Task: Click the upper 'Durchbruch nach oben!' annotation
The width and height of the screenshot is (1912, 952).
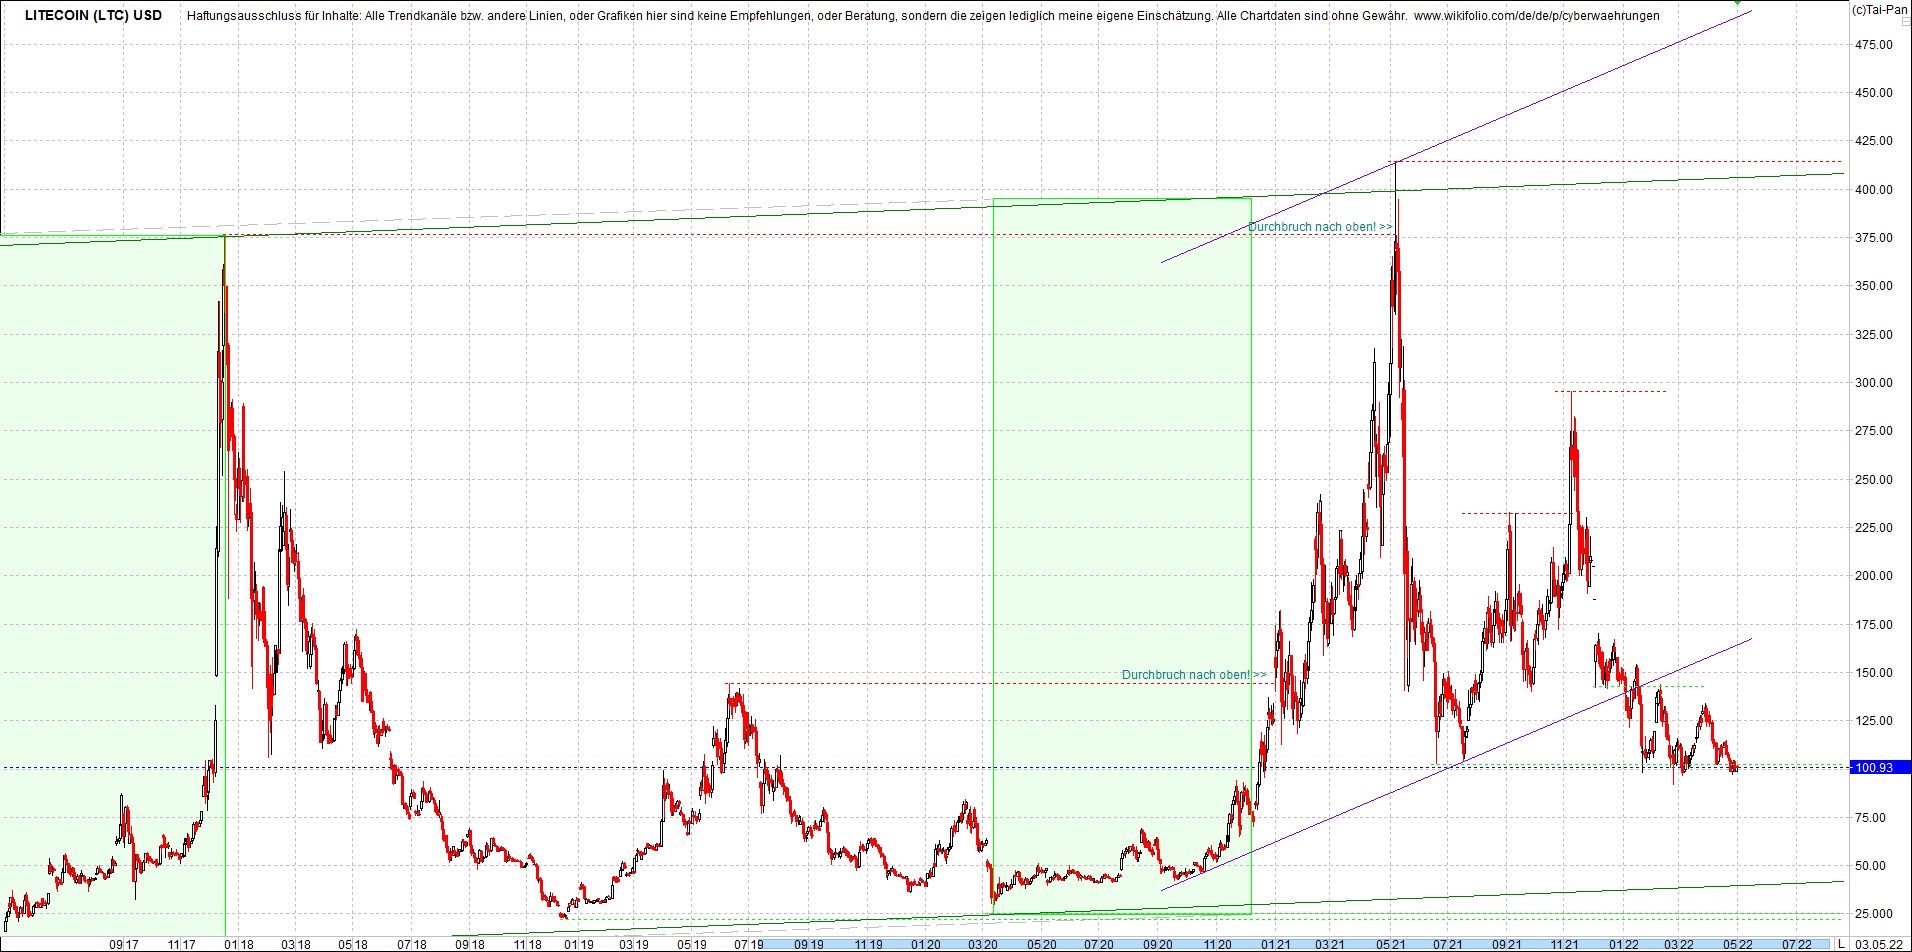Action: [x=1319, y=227]
